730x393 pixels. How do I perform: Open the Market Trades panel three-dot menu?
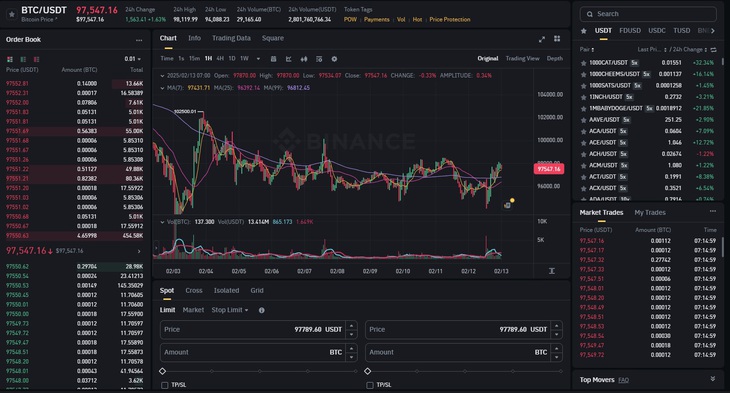(x=713, y=211)
